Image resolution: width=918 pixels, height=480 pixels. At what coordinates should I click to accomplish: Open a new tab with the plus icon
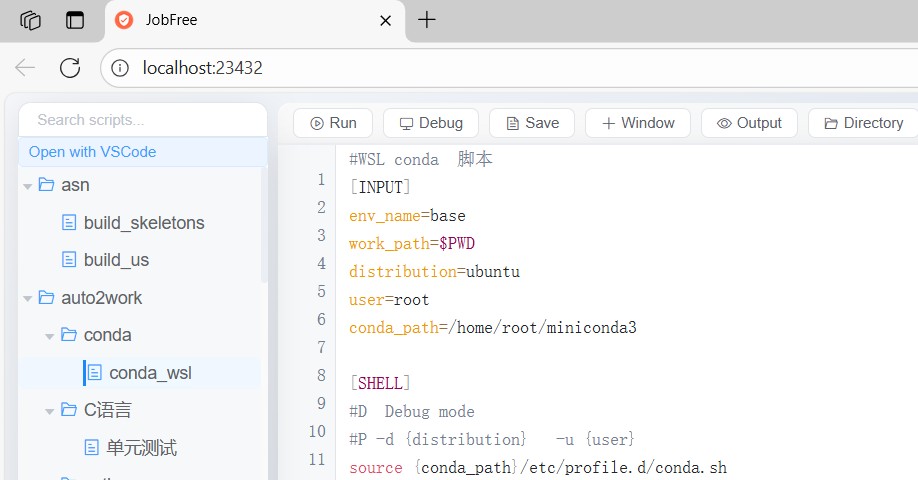427,20
